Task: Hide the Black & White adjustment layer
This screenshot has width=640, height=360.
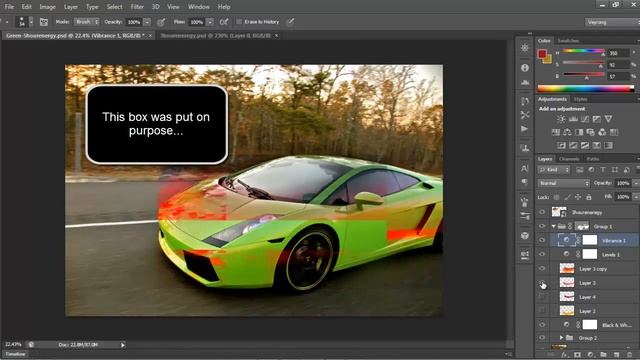Action: coord(542,325)
